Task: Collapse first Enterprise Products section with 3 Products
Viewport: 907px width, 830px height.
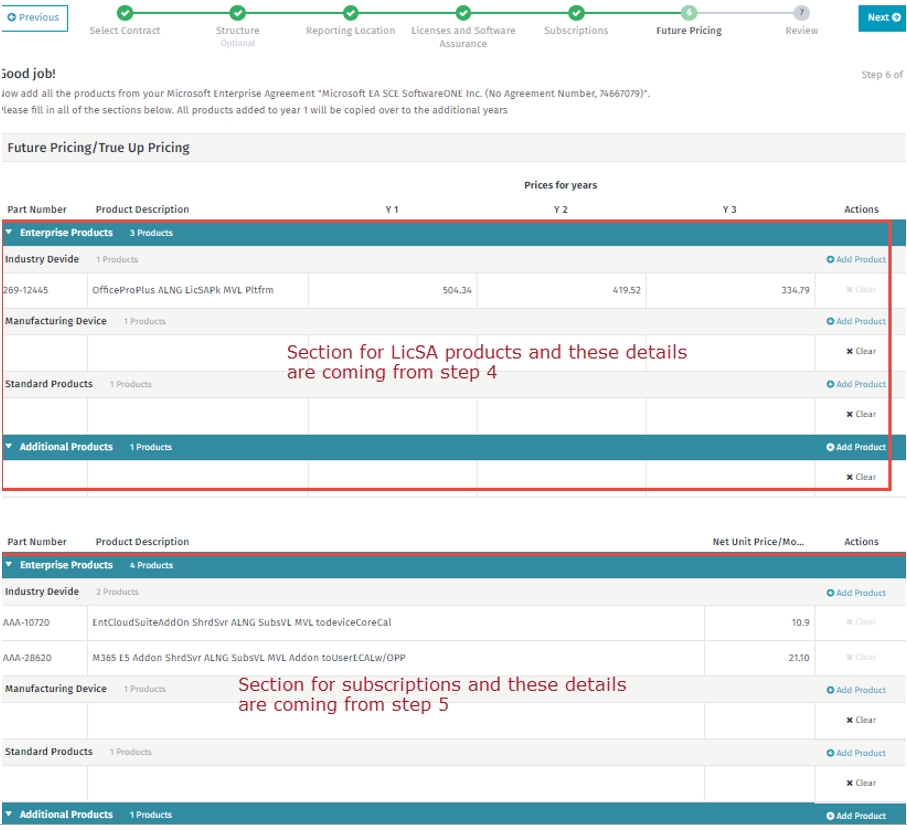Action: pos(9,232)
